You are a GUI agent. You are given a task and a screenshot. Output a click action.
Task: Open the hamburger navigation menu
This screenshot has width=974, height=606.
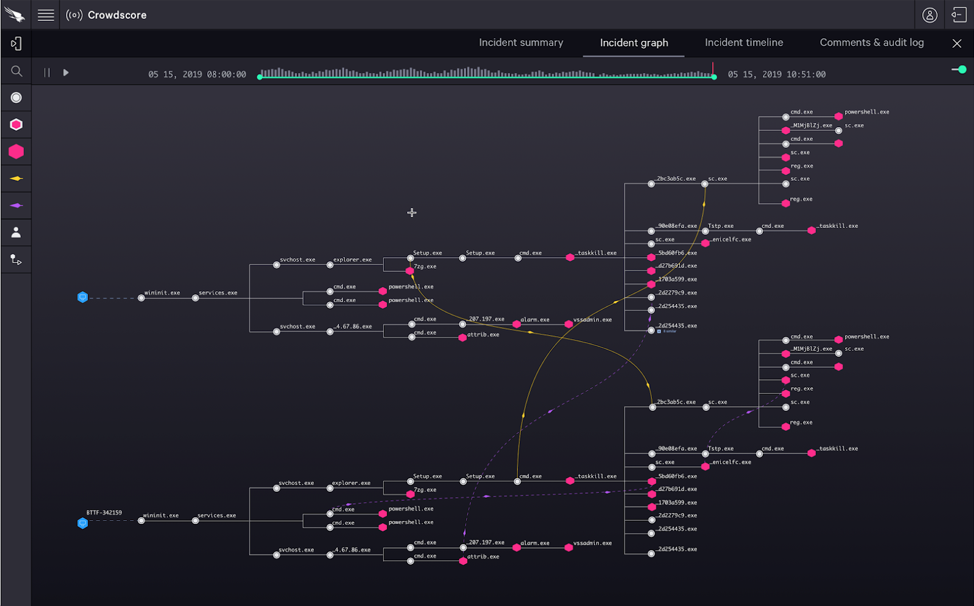click(x=46, y=15)
